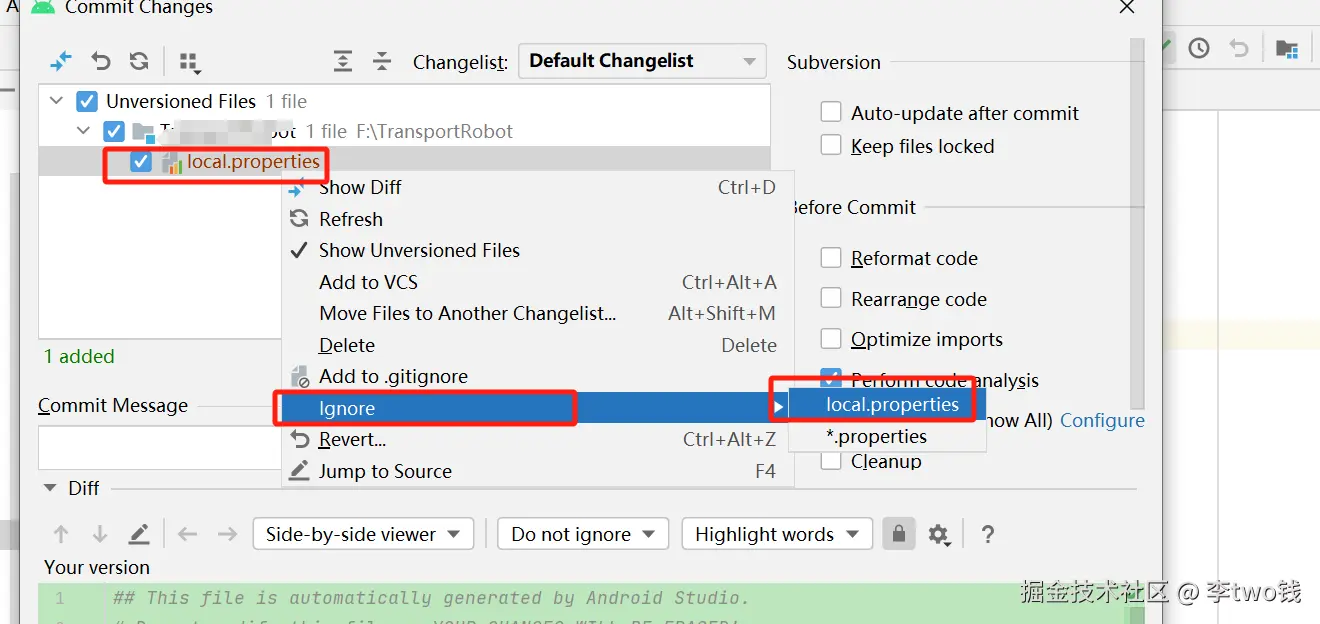
Task: Click the Show Diff toolbar icon
Action: click(61, 61)
